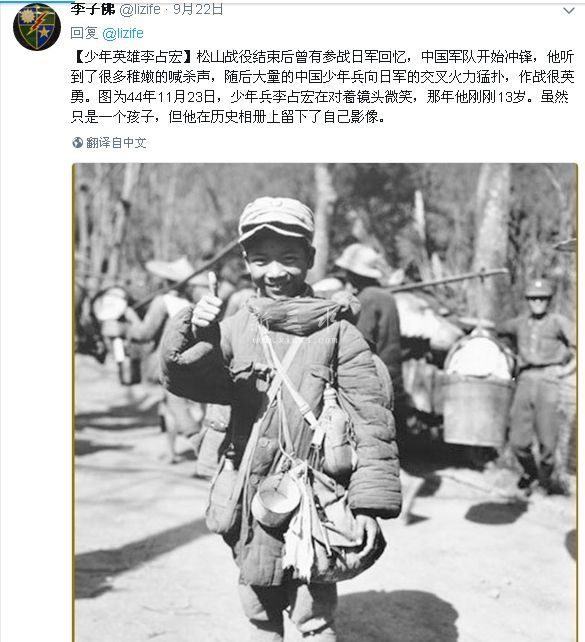Click the blue @lizife reply mention

123,33
